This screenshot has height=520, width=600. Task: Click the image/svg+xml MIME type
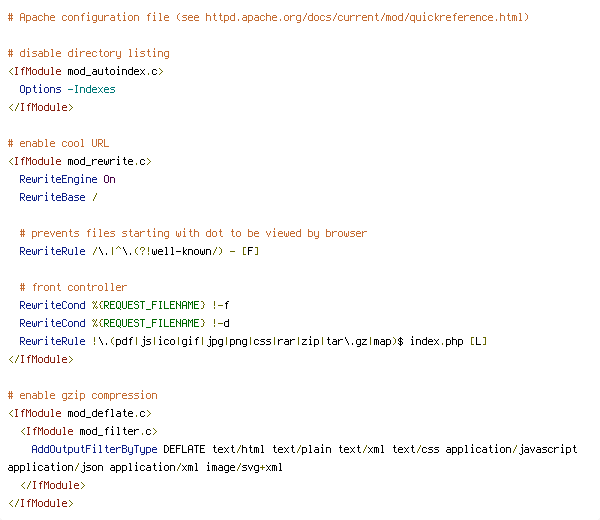pos(244,468)
